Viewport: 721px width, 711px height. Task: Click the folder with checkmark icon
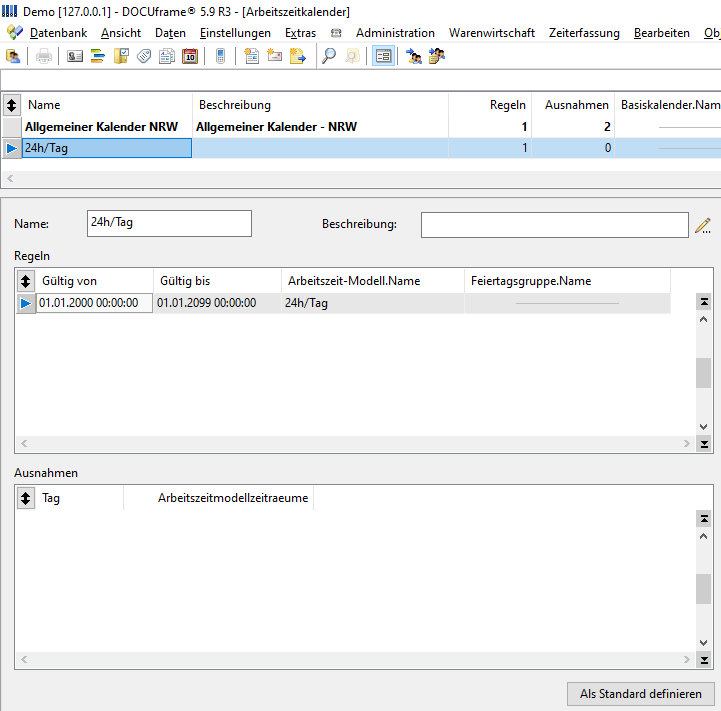121,57
